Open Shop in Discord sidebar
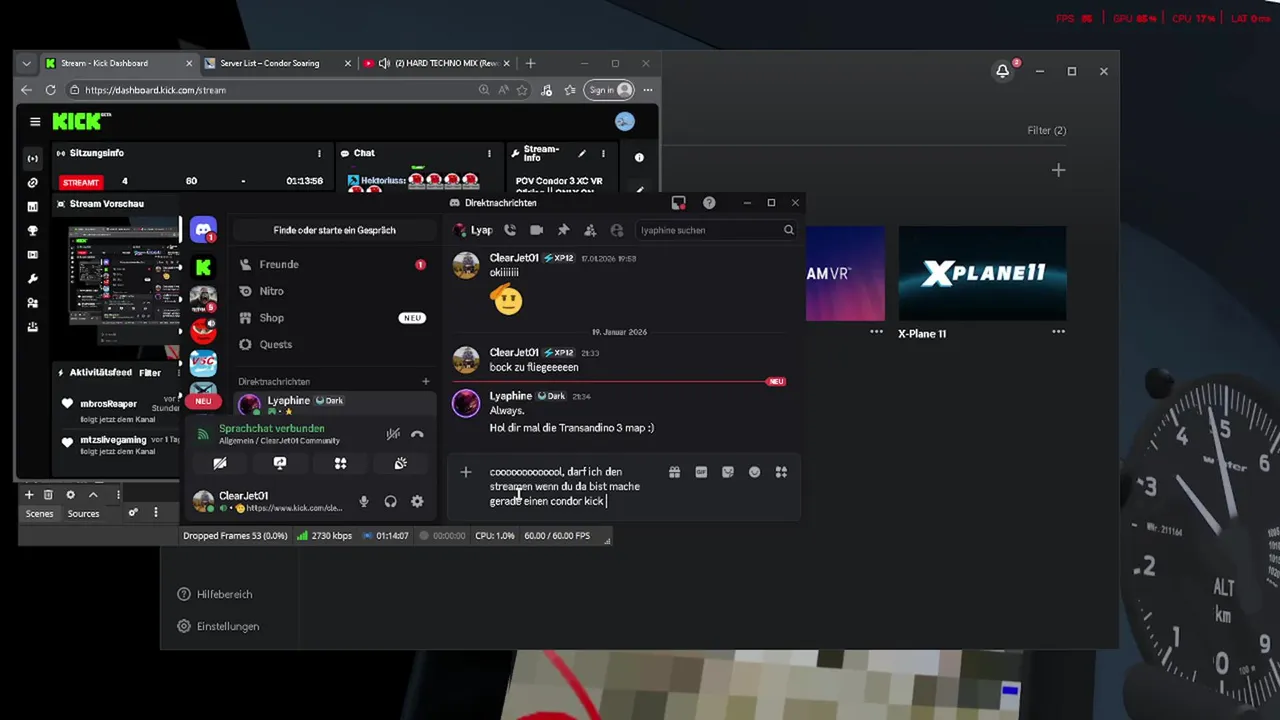 [x=334, y=318]
